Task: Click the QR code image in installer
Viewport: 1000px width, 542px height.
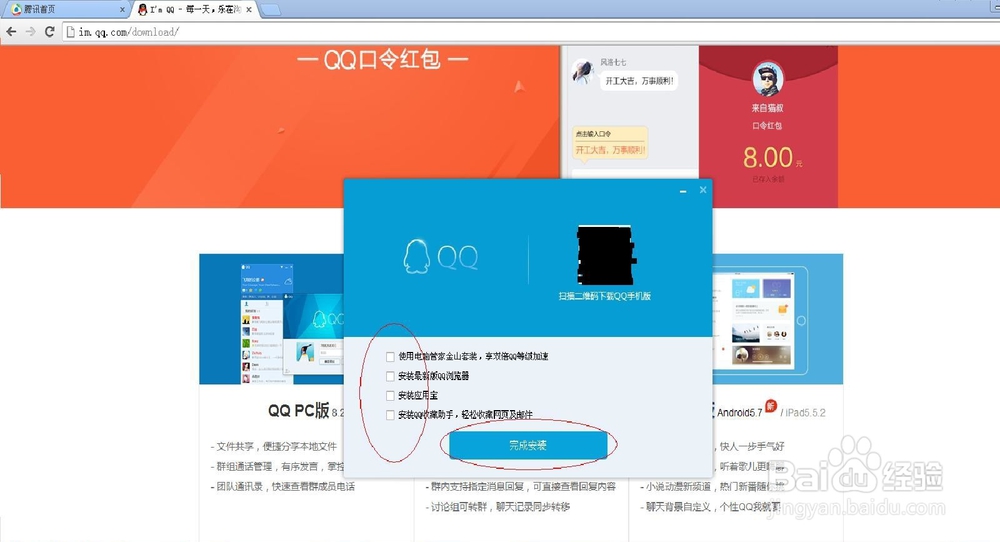Action: click(x=606, y=254)
